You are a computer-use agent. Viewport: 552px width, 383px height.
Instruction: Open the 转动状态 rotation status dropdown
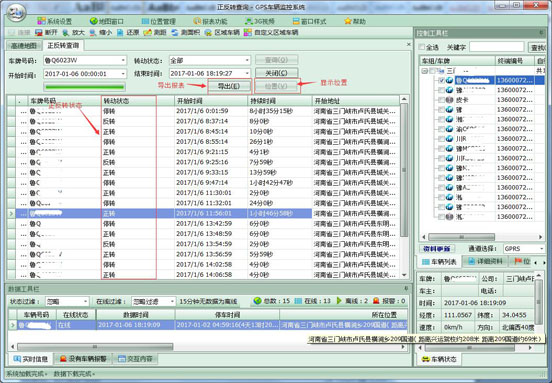click(247, 60)
